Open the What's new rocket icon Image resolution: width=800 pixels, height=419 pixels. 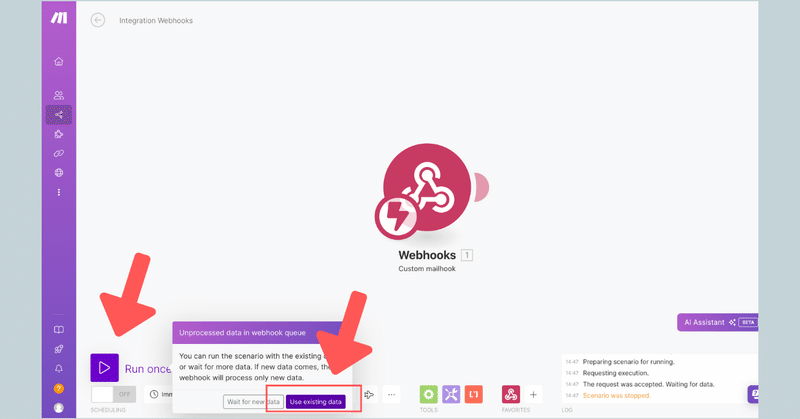[59, 349]
